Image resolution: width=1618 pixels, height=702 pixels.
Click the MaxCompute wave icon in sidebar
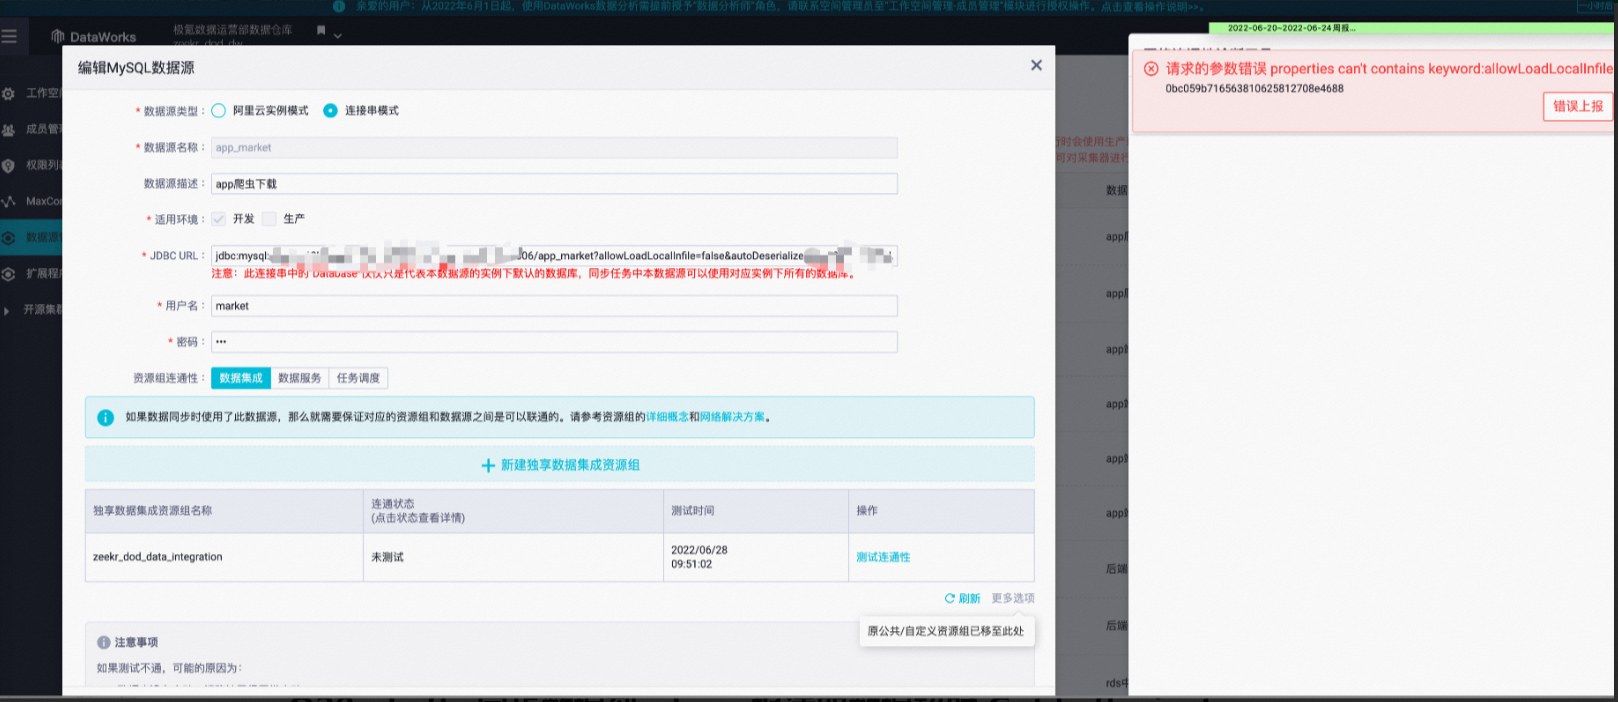coord(9,202)
